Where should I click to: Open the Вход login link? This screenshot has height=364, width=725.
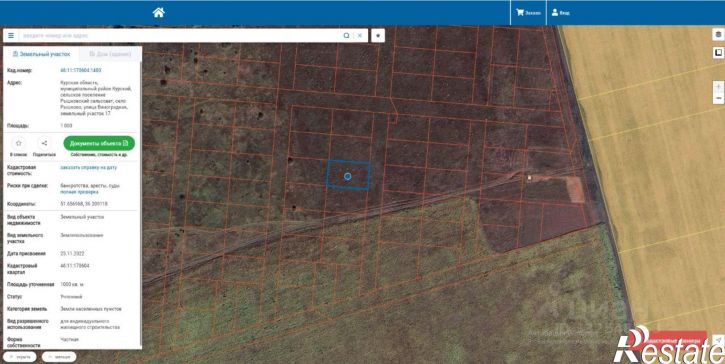(x=560, y=13)
